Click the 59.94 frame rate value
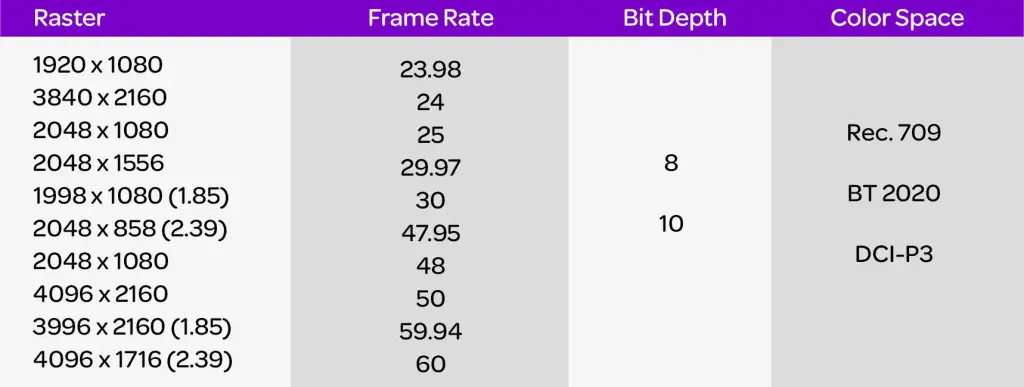The height and width of the screenshot is (387, 1024). [x=430, y=332]
